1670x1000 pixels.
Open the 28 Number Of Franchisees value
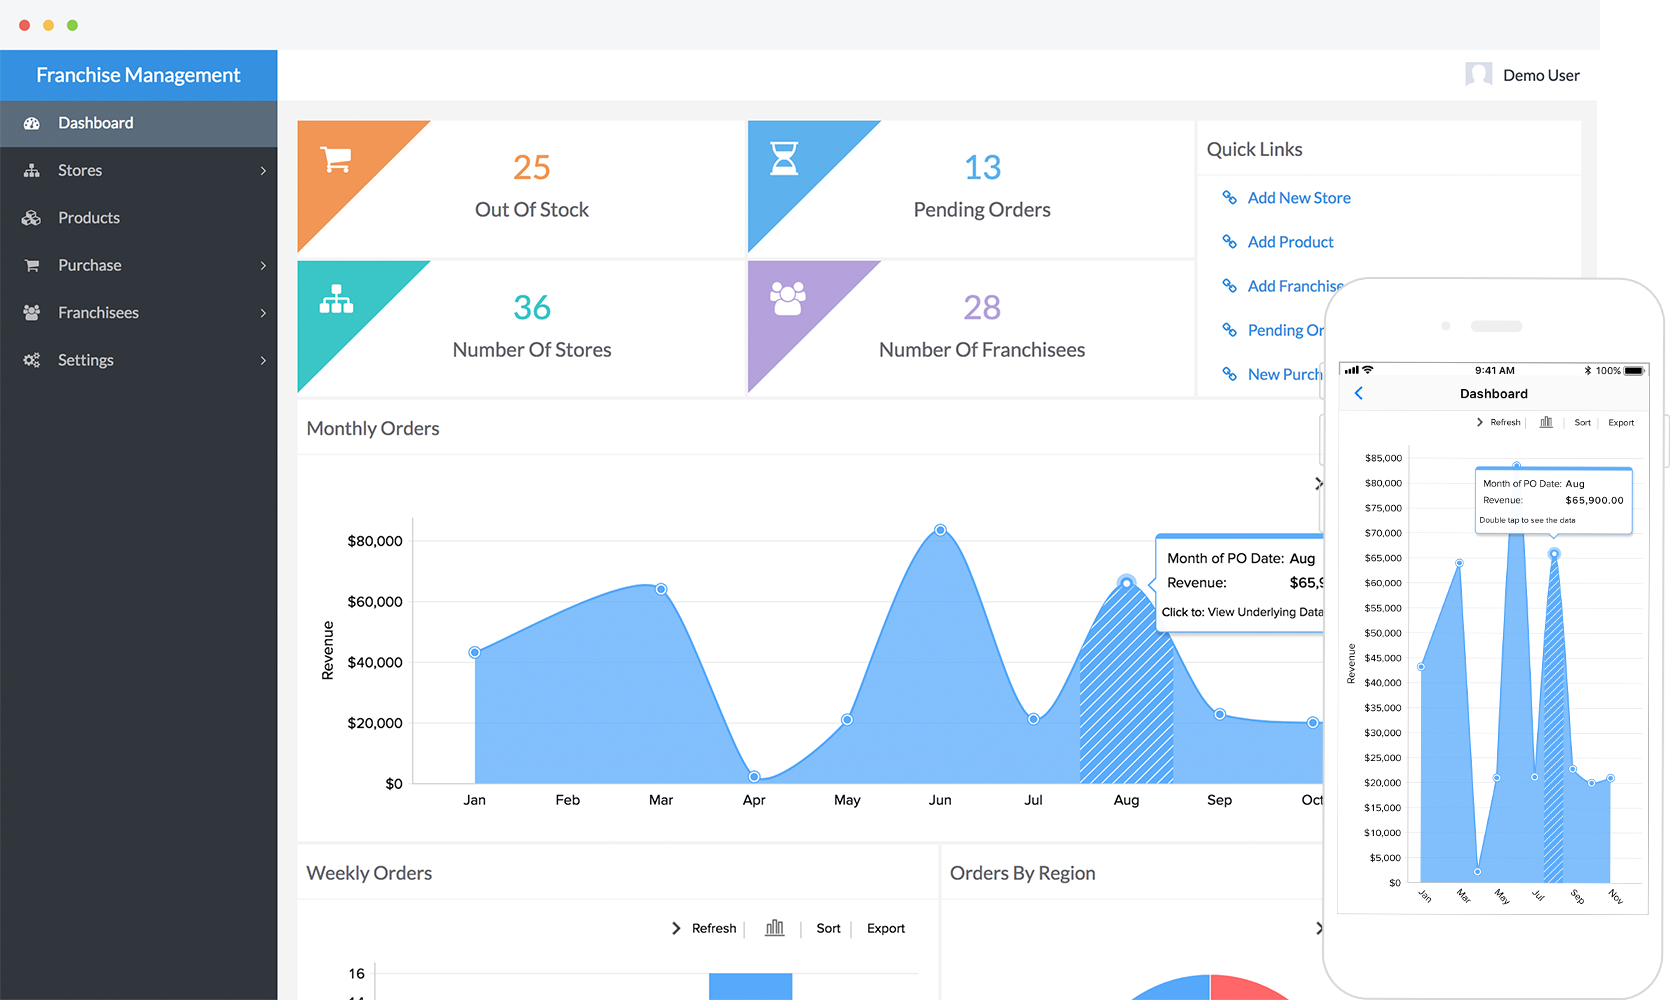pyautogui.click(x=982, y=307)
